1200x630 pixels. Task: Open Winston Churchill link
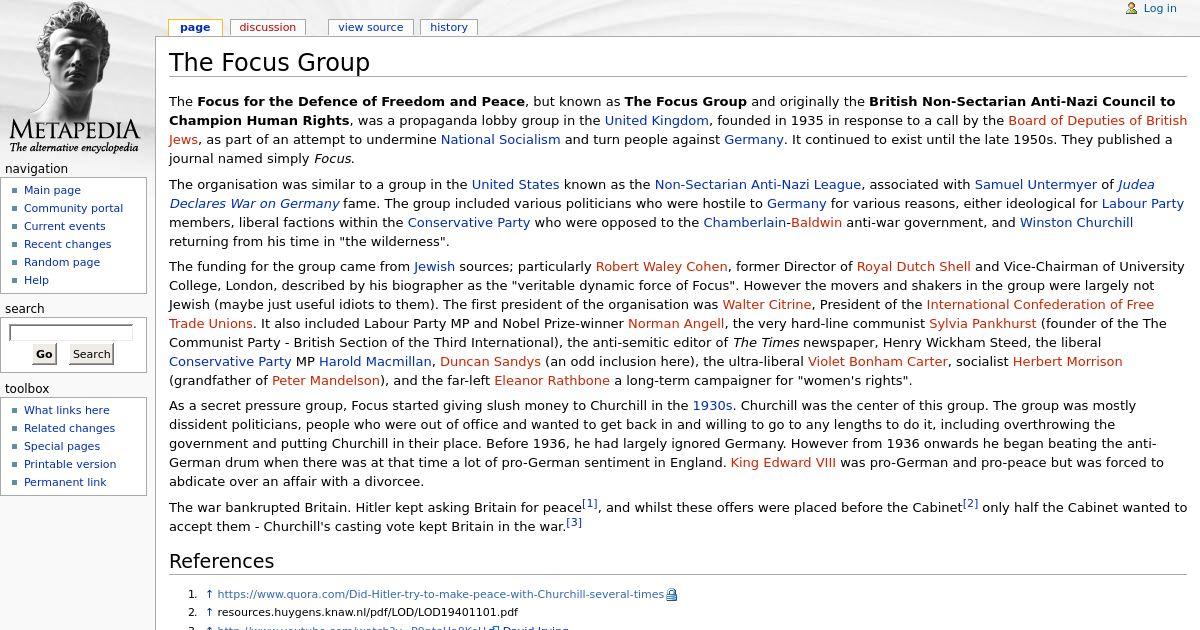(x=1076, y=222)
